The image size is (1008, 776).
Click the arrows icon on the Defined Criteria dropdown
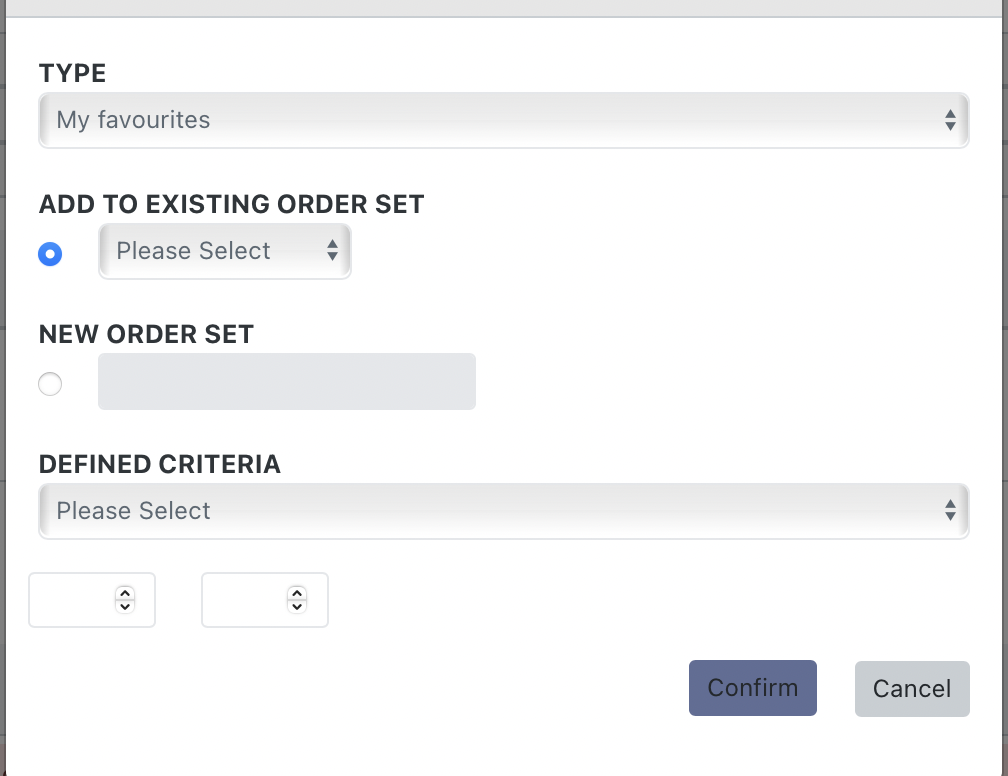click(950, 511)
